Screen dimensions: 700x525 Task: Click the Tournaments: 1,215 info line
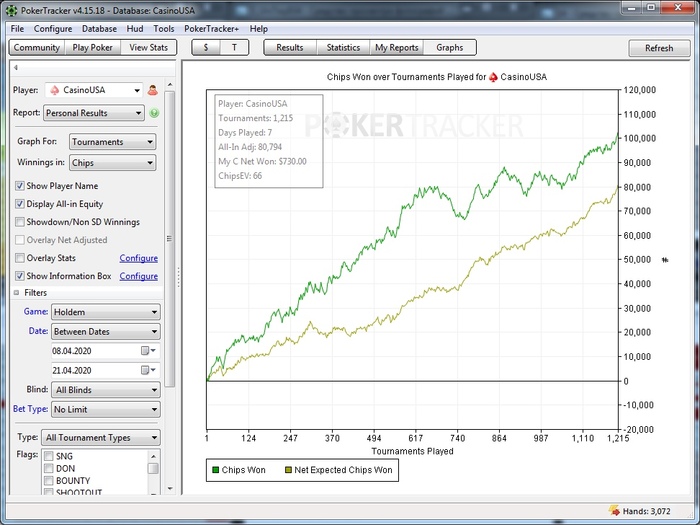click(x=255, y=118)
